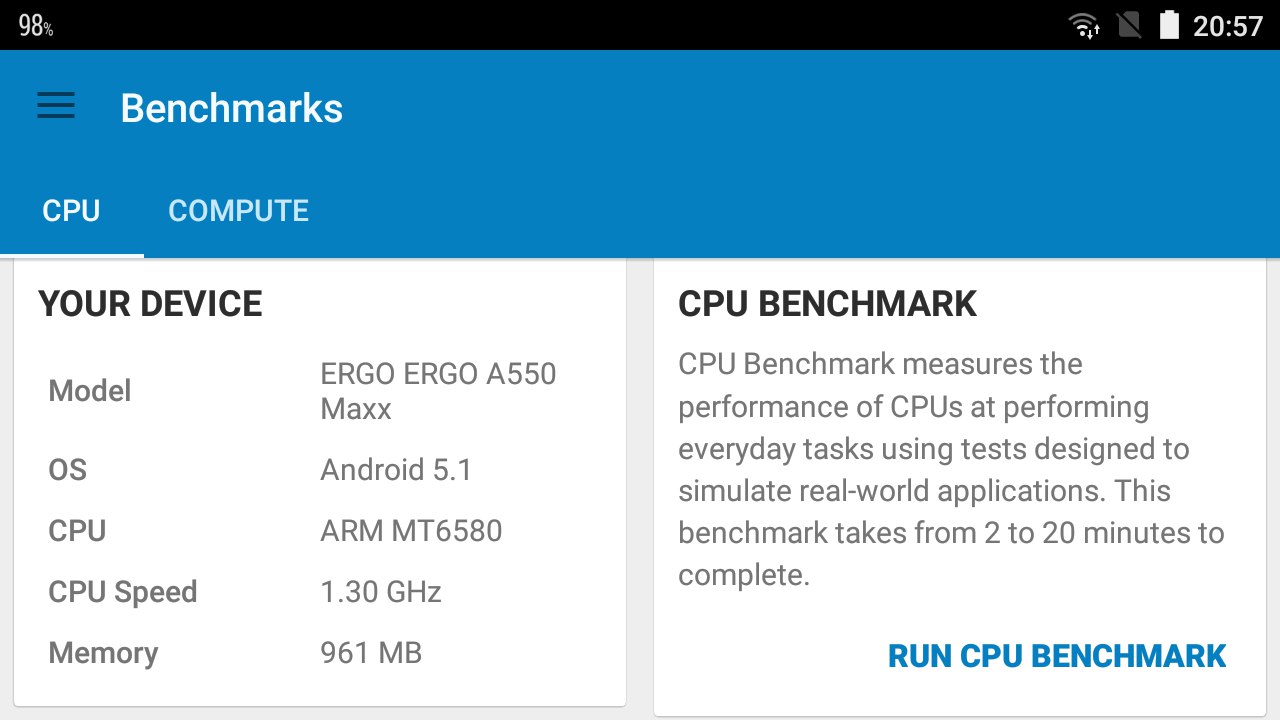Tap the battery icon in status bar
Viewport: 1280px width, 720px height.
1169,25
